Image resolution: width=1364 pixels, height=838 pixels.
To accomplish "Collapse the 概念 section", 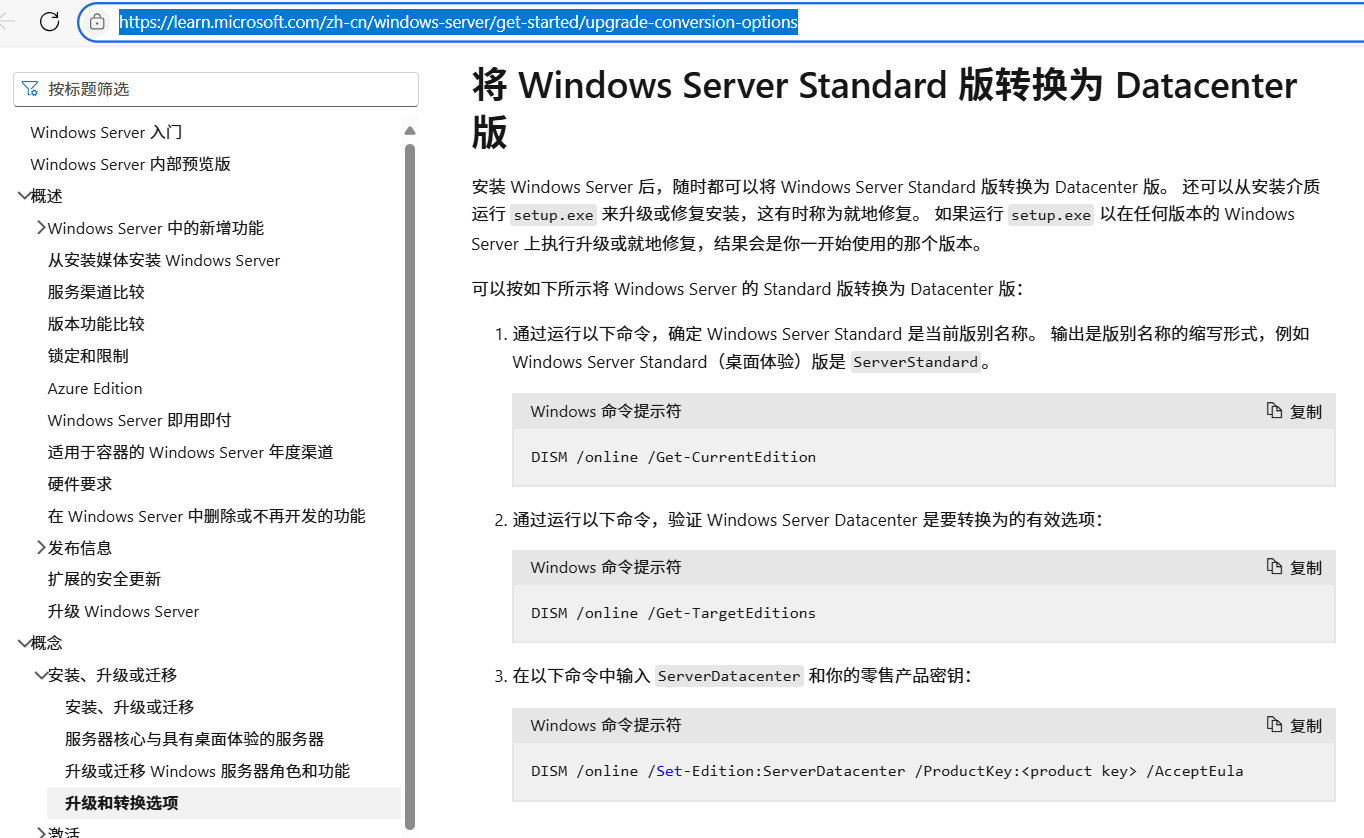I will (24, 643).
